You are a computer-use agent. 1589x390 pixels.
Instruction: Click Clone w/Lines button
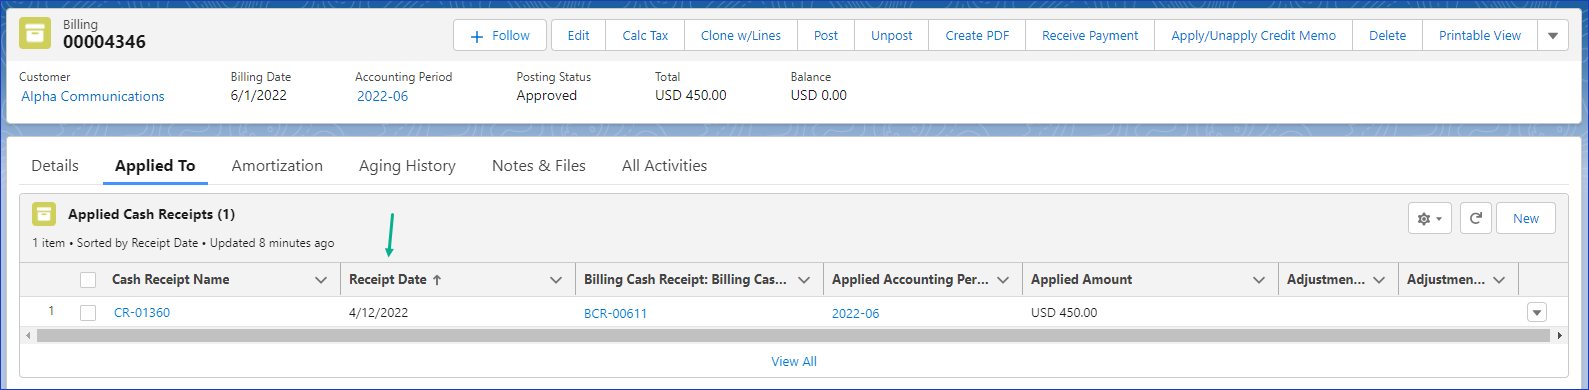(741, 35)
